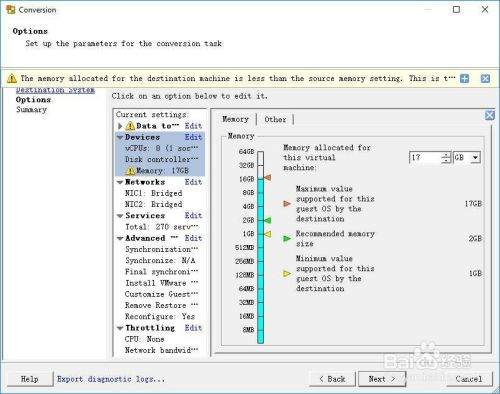
Task: Select the Total: 270 services row
Action: (x=160, y=227)
